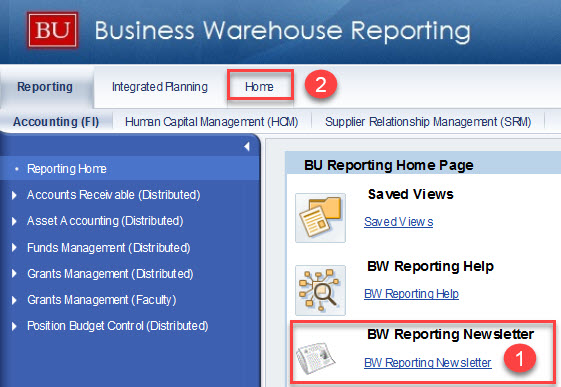Open the Home tab
The image size is (561, 387).
[x=259, y=87]
